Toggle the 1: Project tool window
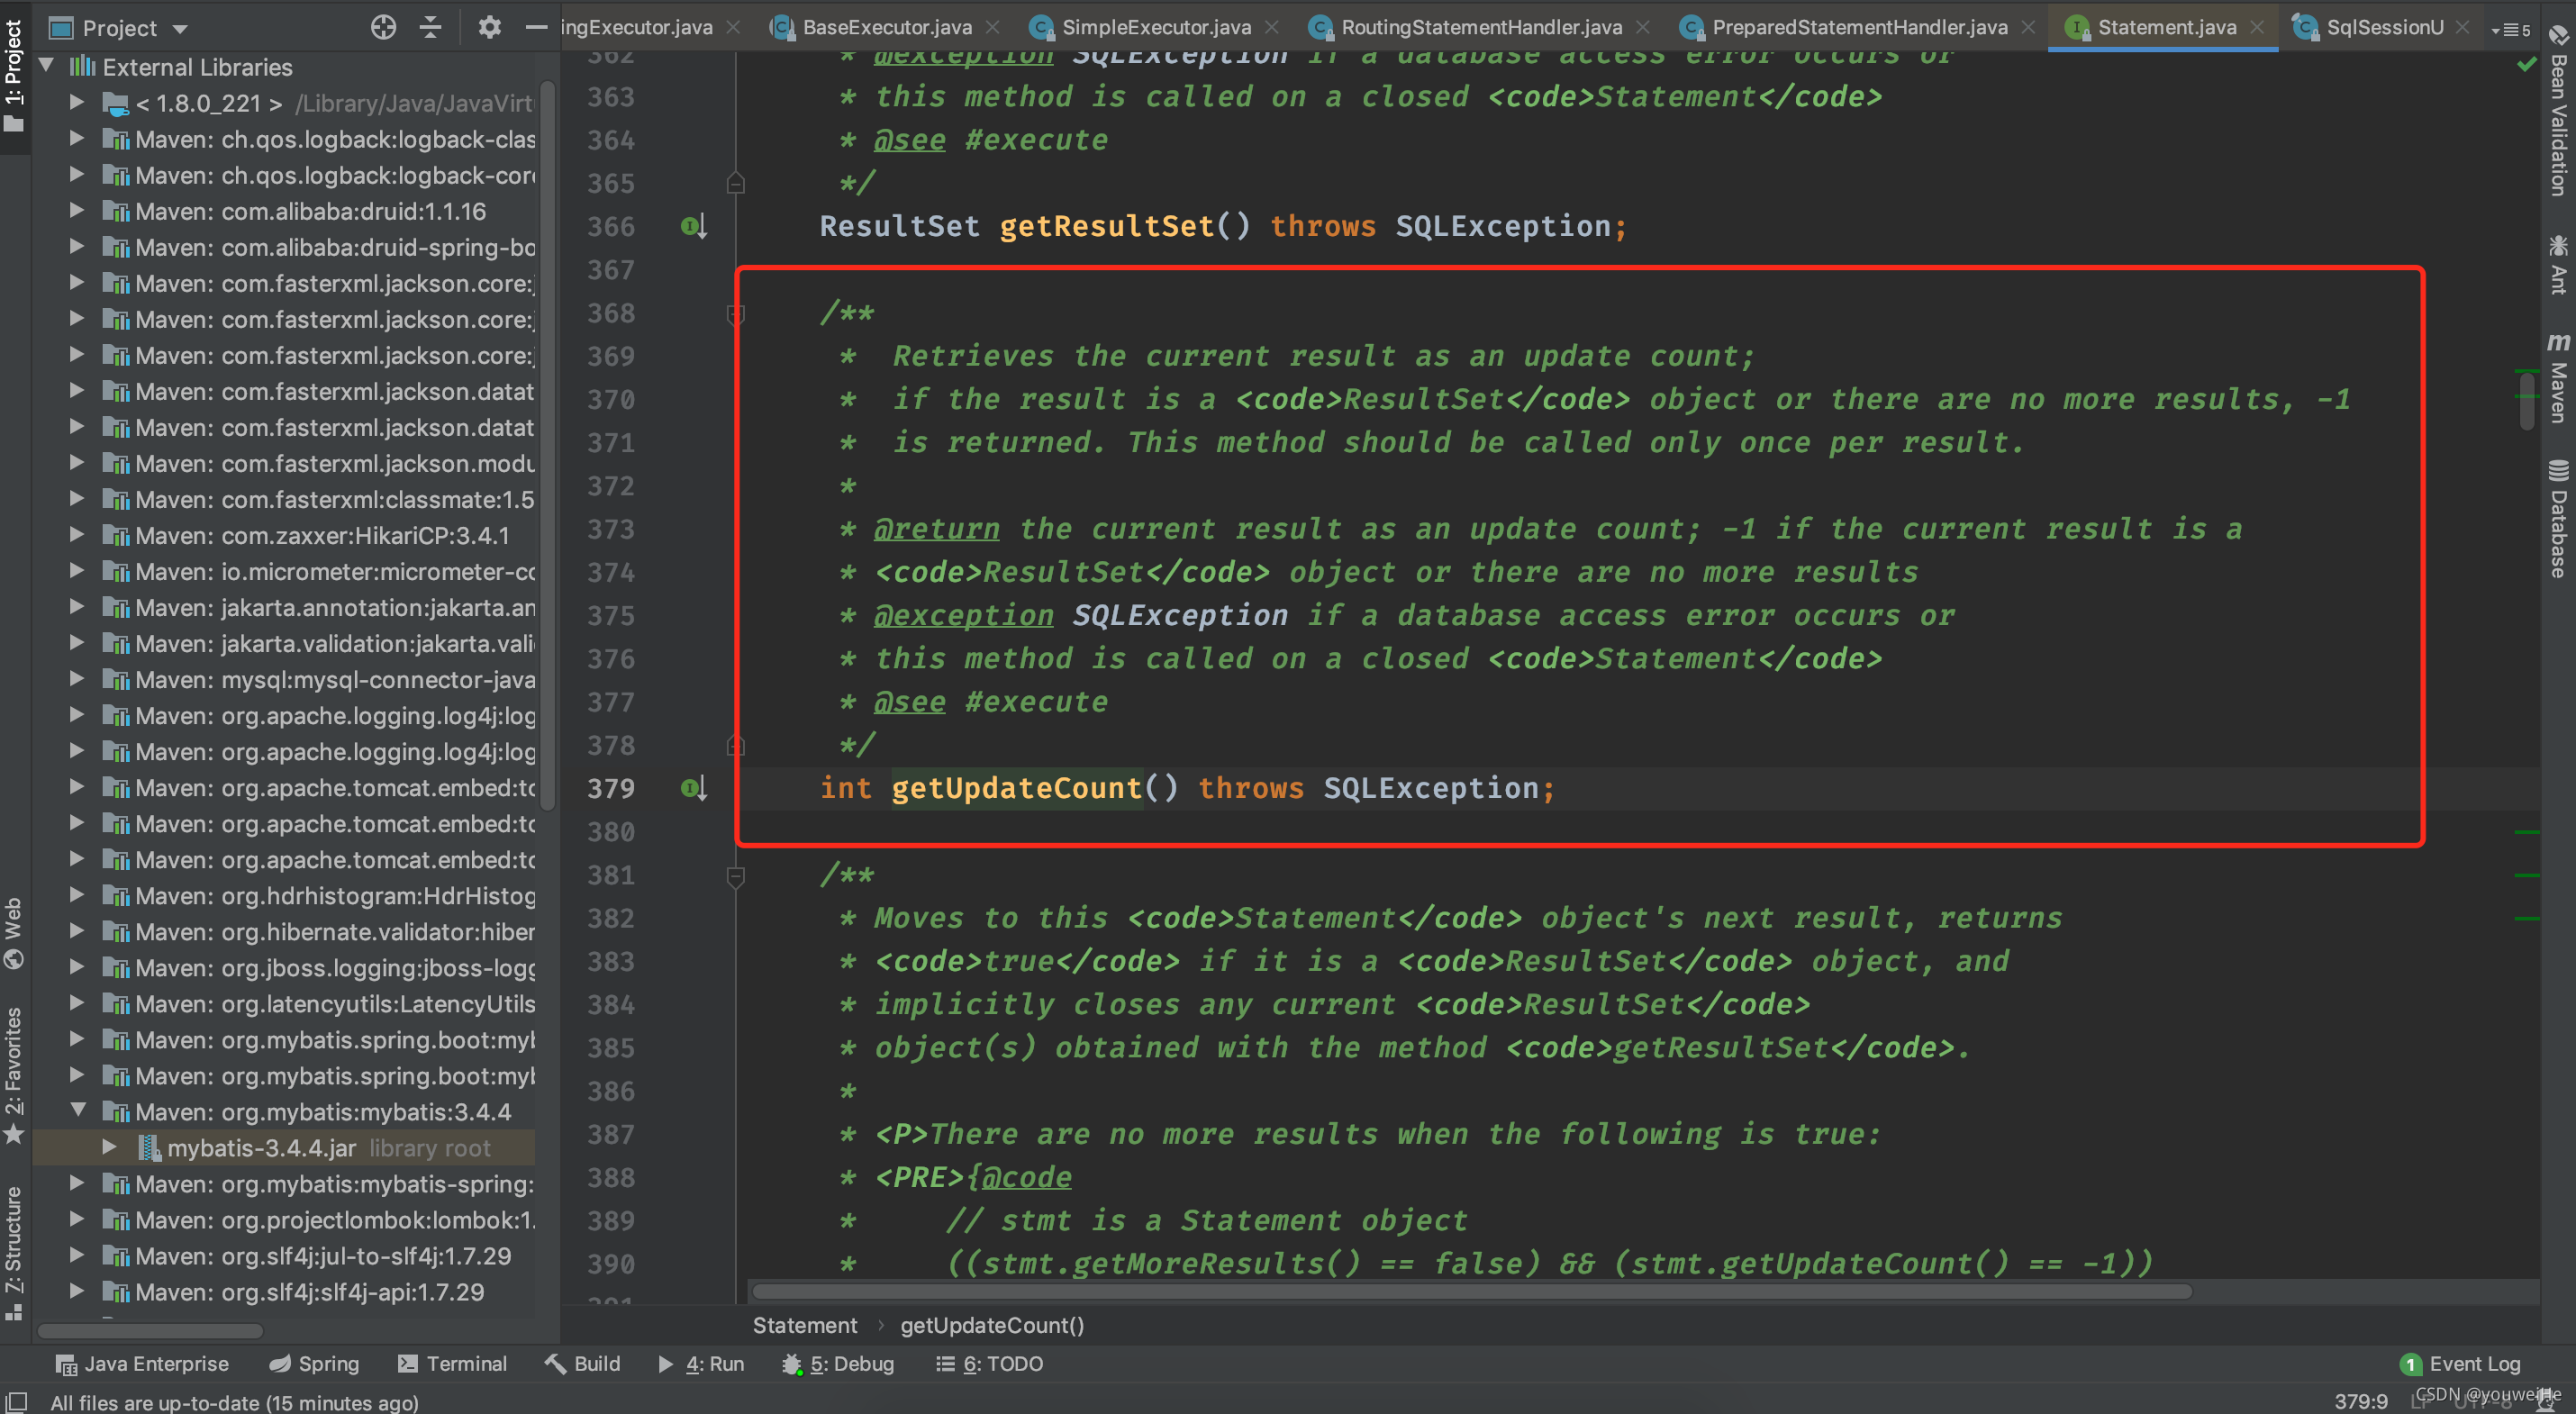 pos(14,76)
